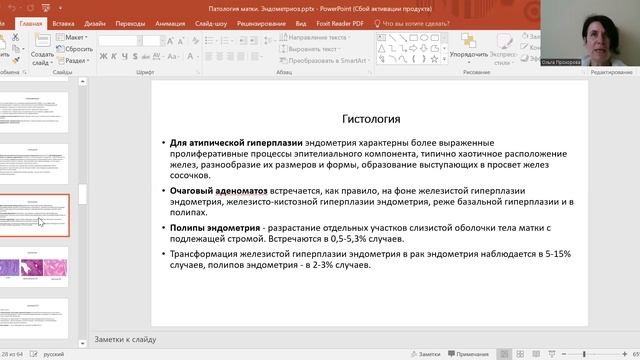Center the text alignment
The image size is (640, 360).
[220, 56]
